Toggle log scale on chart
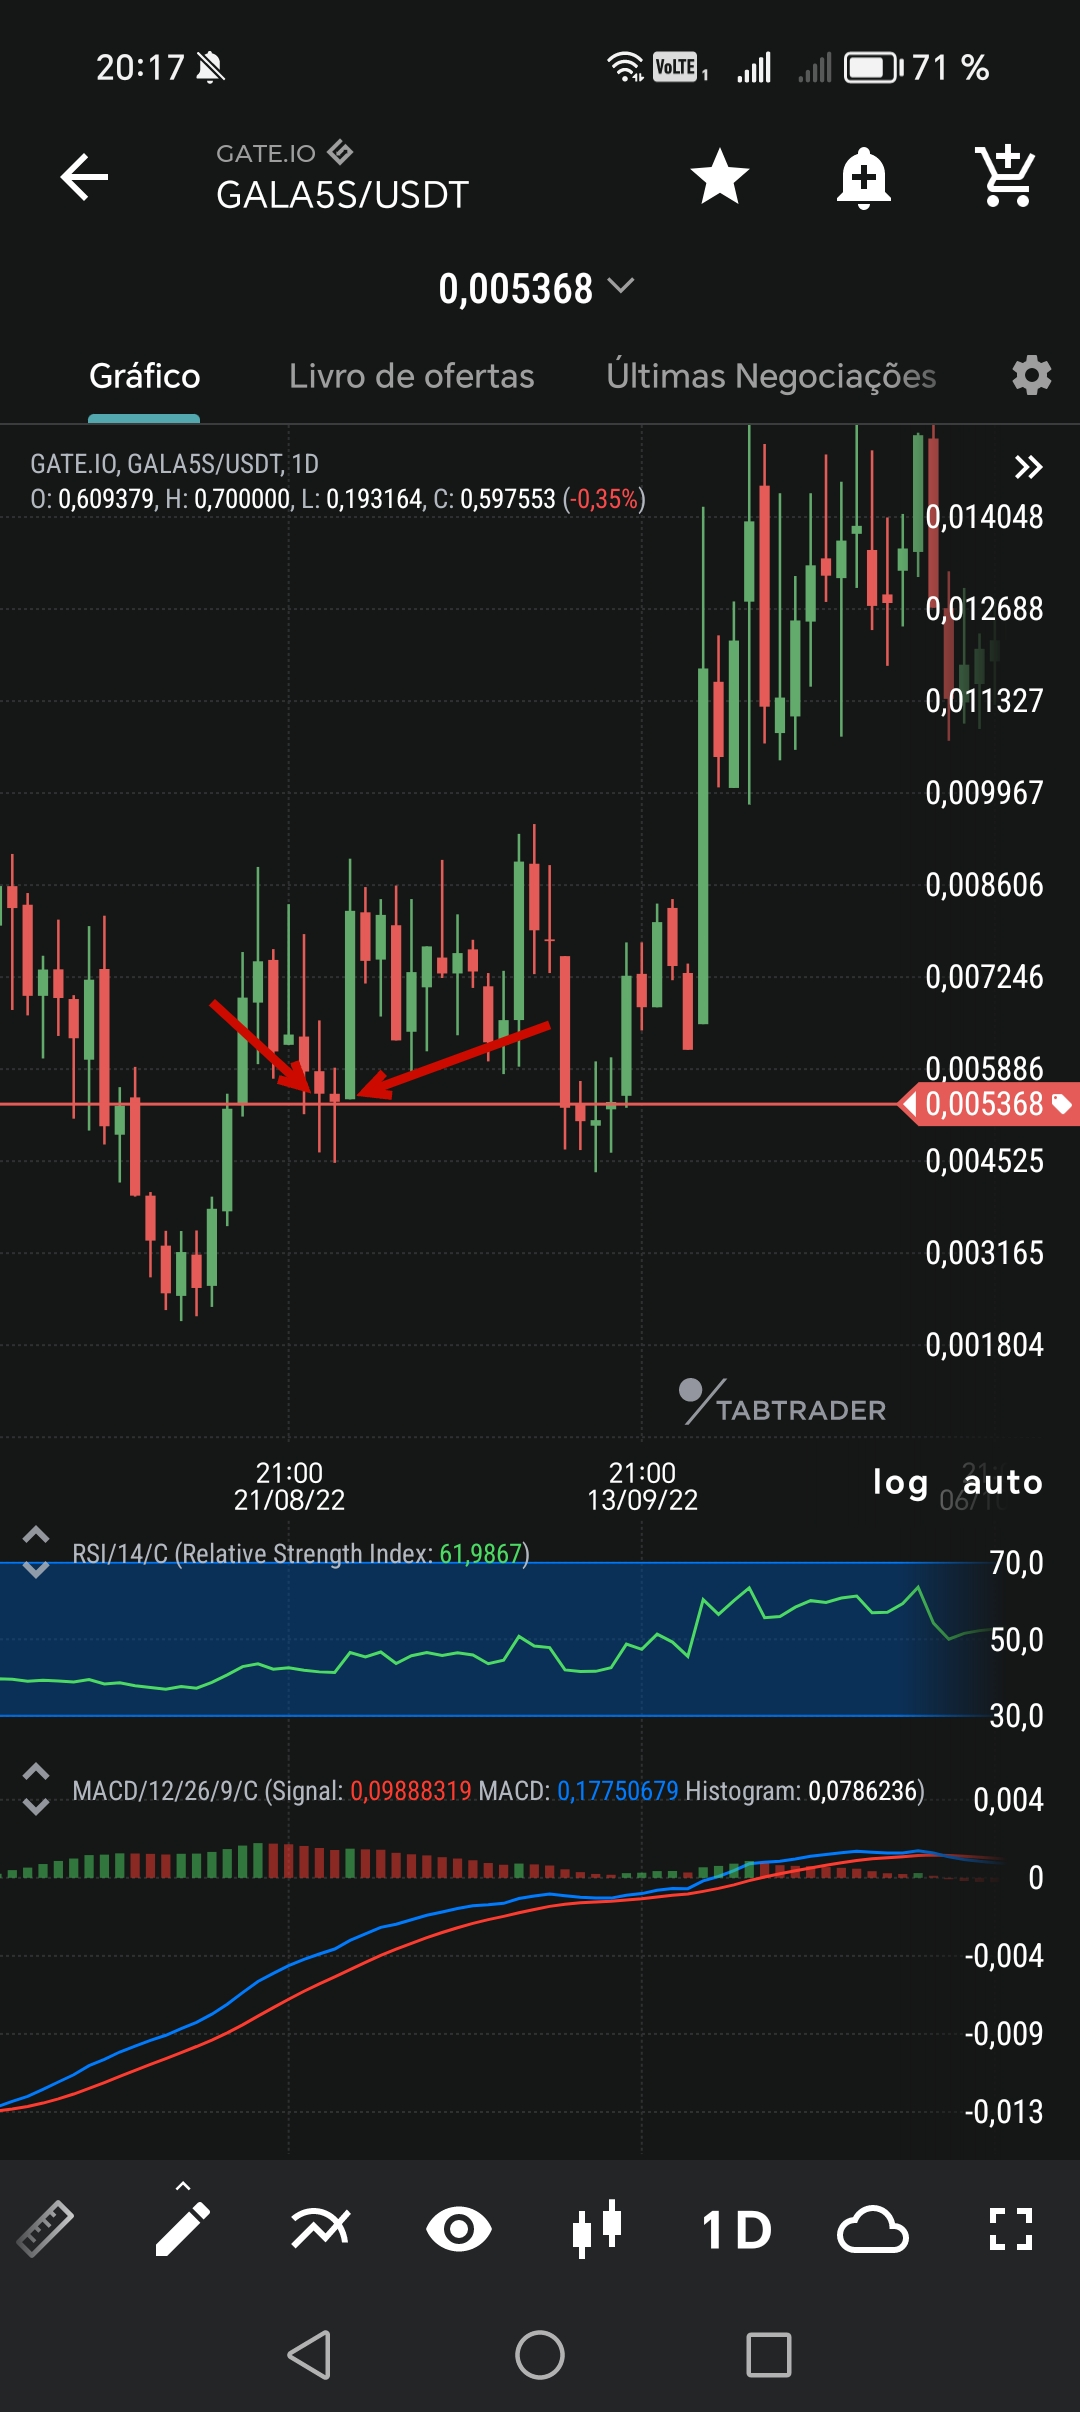The height and width of the screenshot is (2412, 1080). click(x=900, y=1482)
